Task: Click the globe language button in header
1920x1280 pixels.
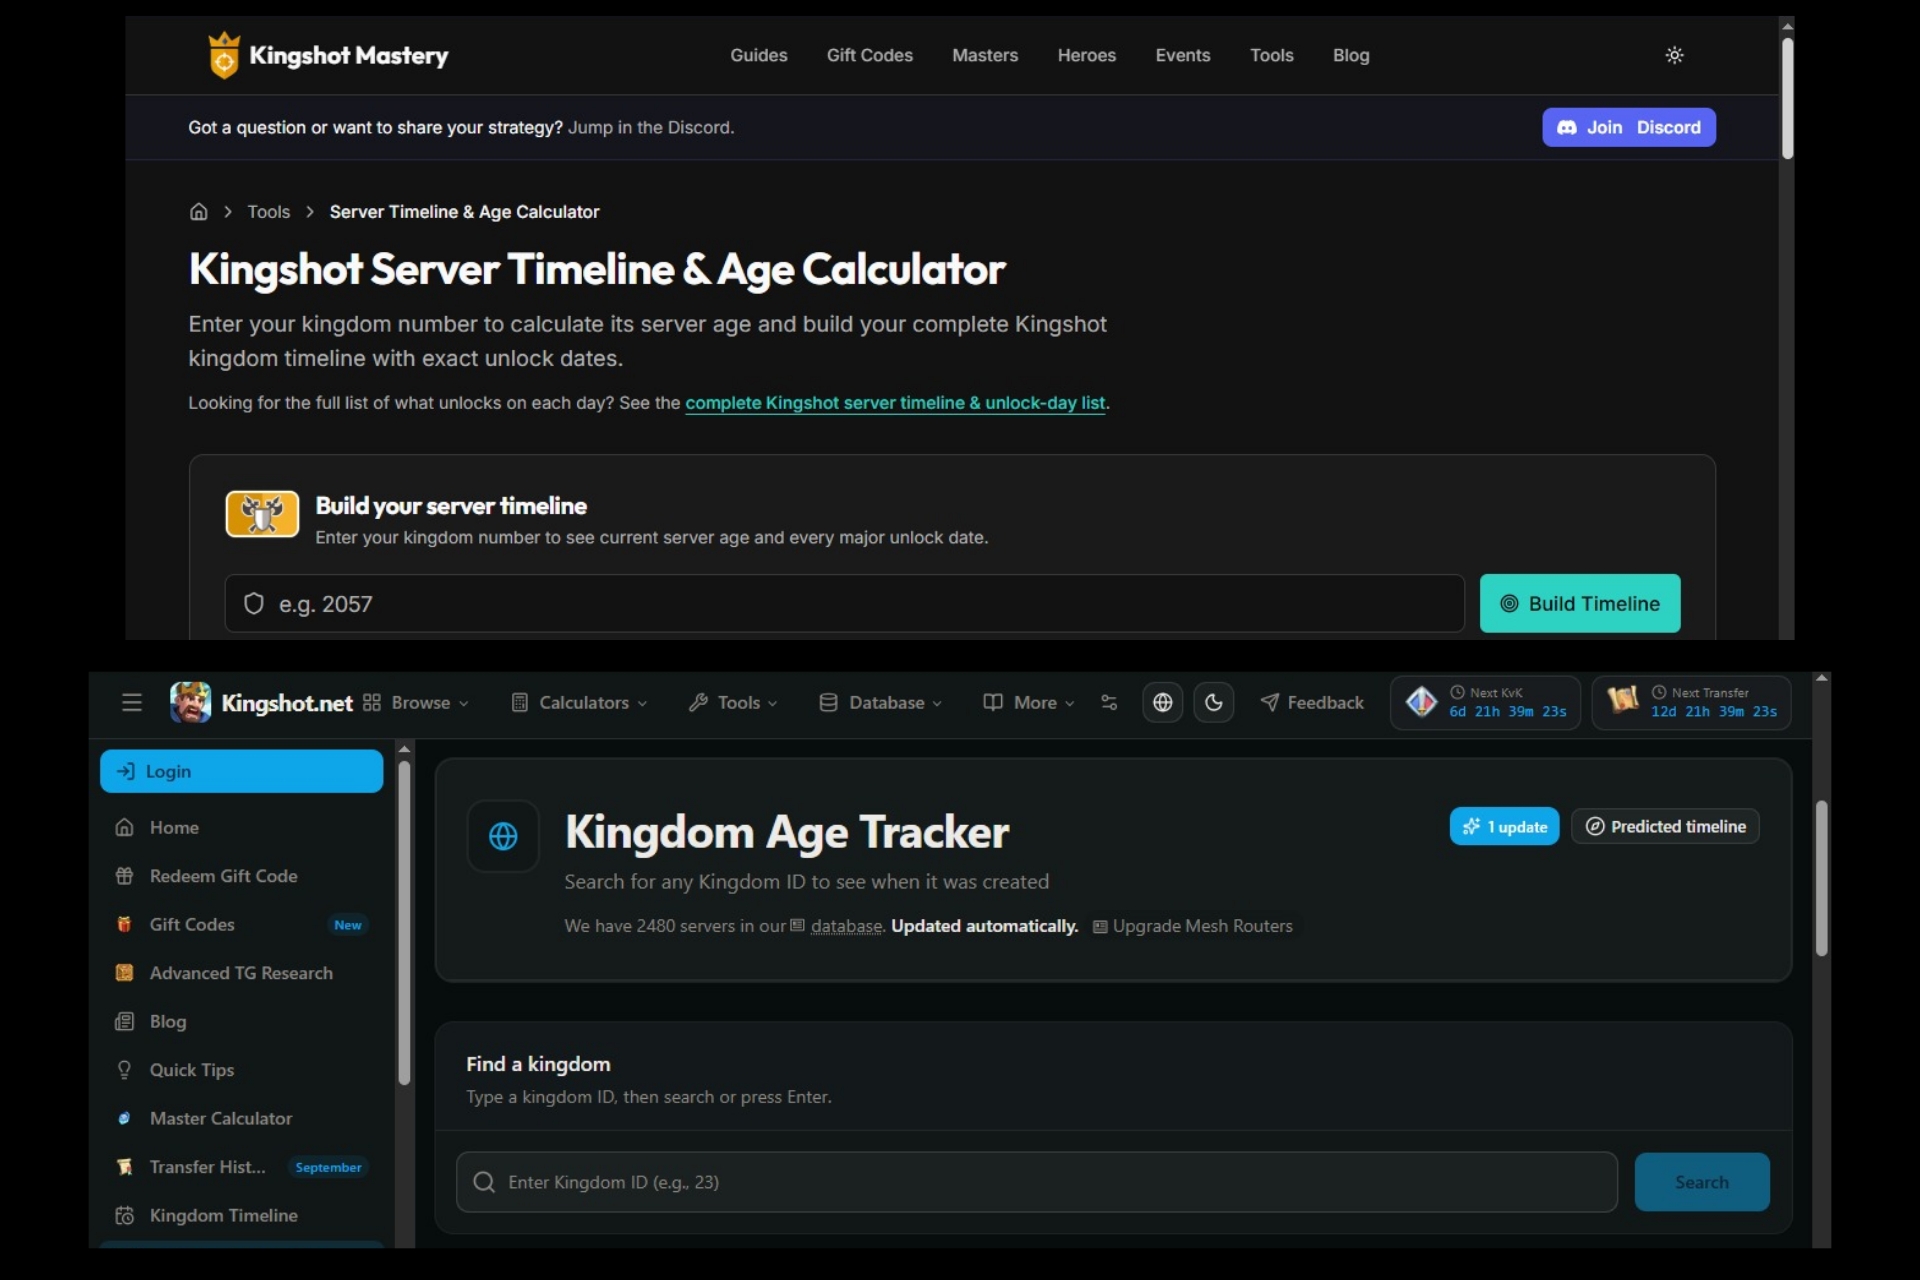Action: pos(1162,702)
